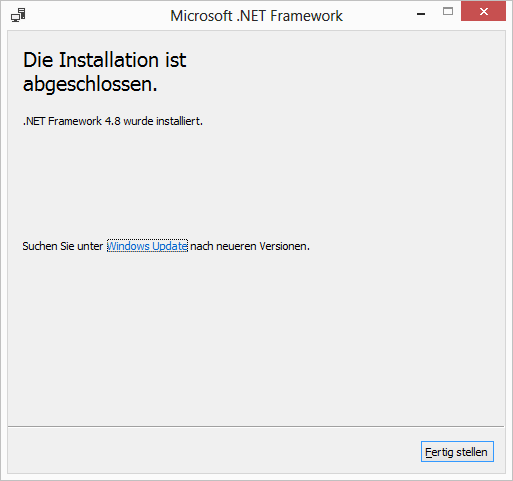Maximize the installer window
This screenshot has height=481, width=513.
pyautogui.click(x=448, y=12)
